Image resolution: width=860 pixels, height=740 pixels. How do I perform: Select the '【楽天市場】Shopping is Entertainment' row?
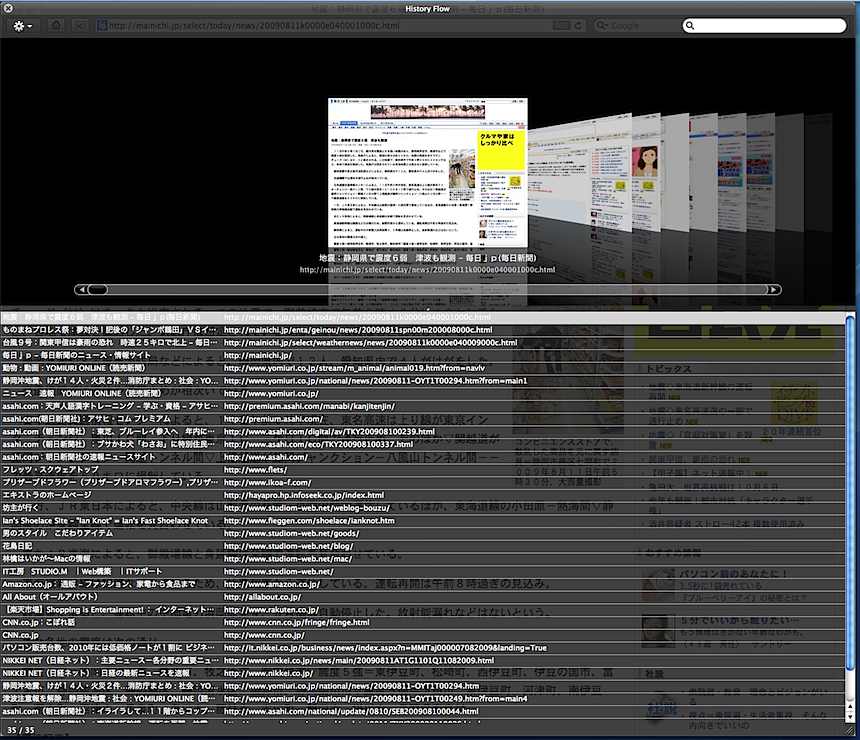pyautogui.click(x=422, y=609)
